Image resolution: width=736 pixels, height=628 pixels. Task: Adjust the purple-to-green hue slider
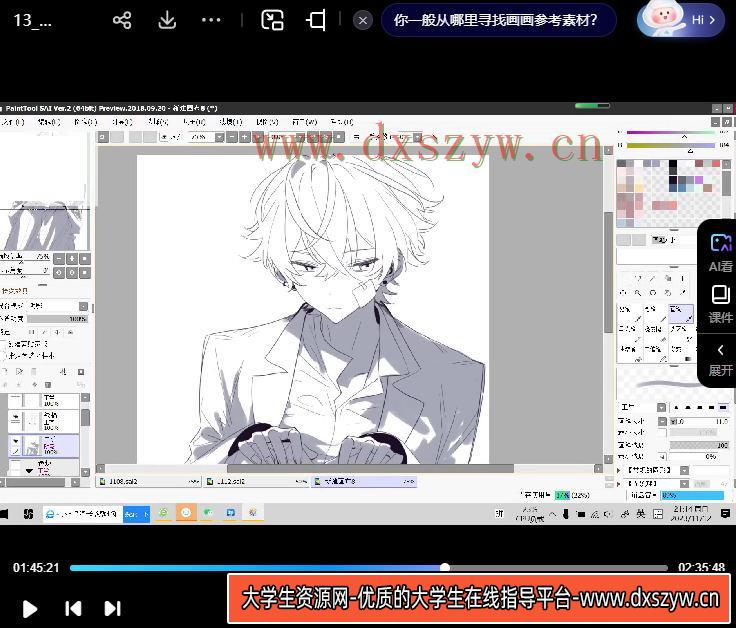(x=672, y=133)
